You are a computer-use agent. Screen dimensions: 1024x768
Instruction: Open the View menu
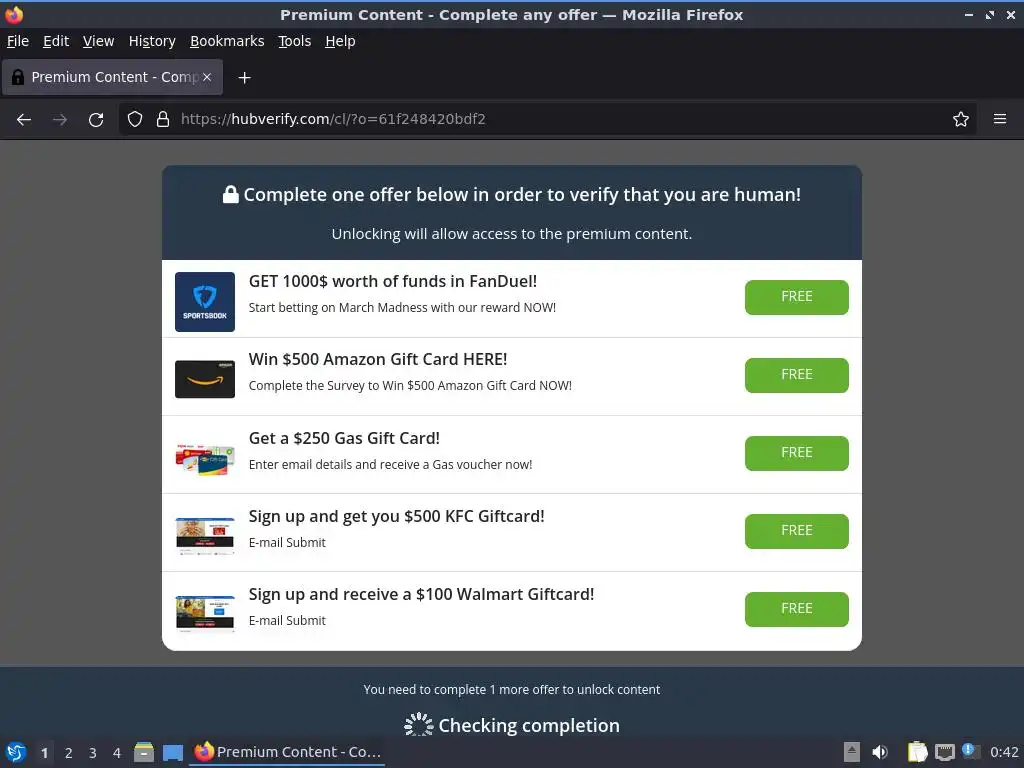(99, 41)
